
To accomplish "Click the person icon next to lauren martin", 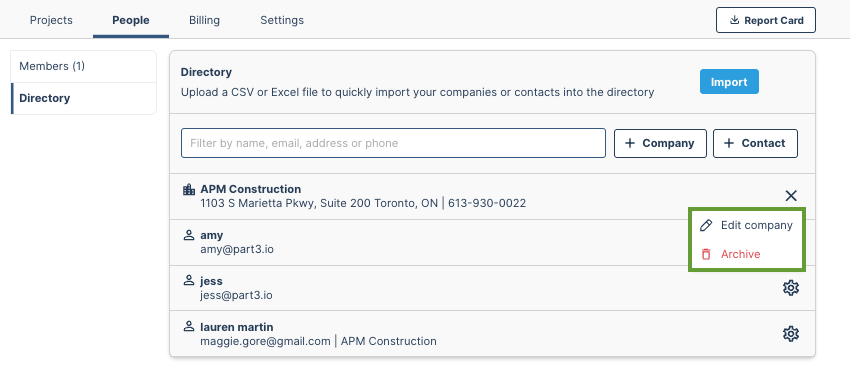I will [189, 326].
